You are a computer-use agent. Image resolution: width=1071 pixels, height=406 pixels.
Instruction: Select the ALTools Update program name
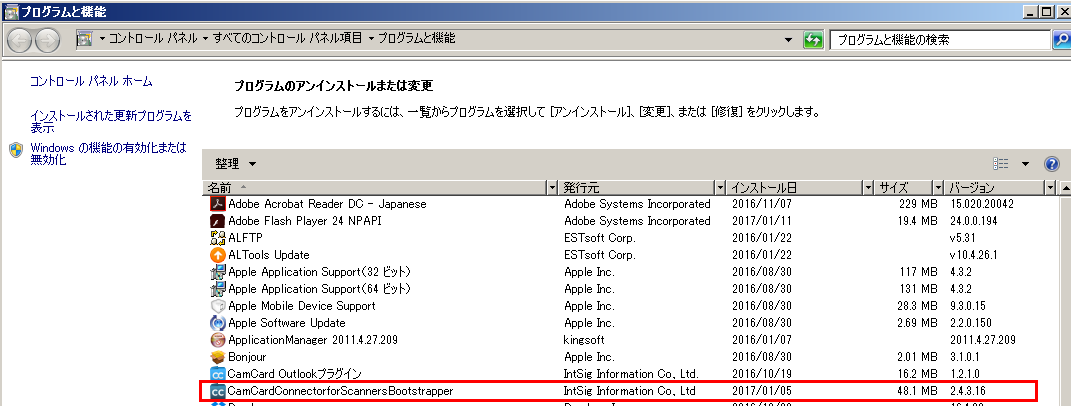point(268,255)
